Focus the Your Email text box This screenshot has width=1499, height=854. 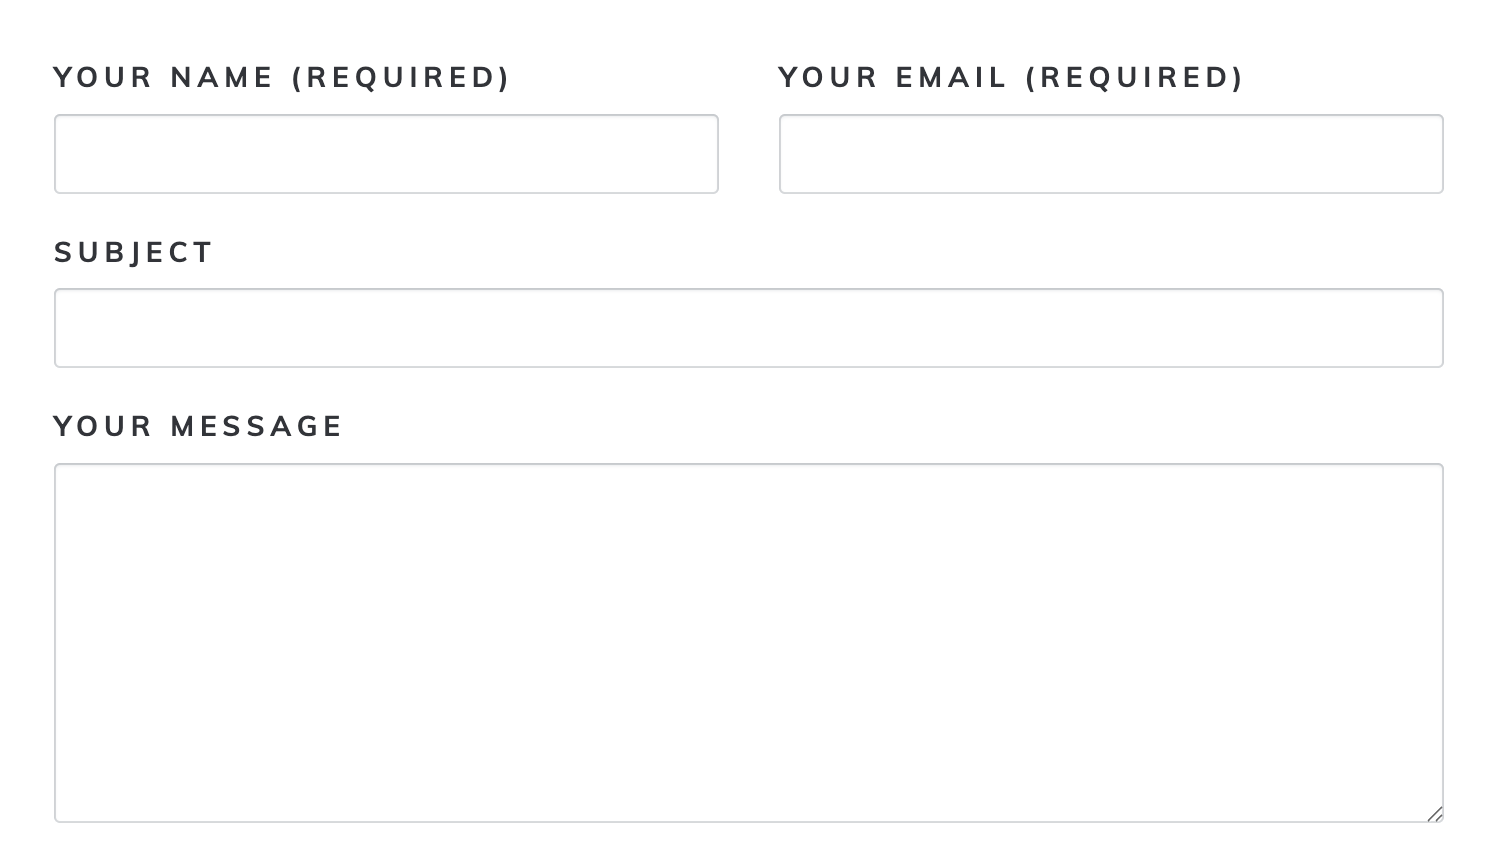click(x=1111, y=154)
